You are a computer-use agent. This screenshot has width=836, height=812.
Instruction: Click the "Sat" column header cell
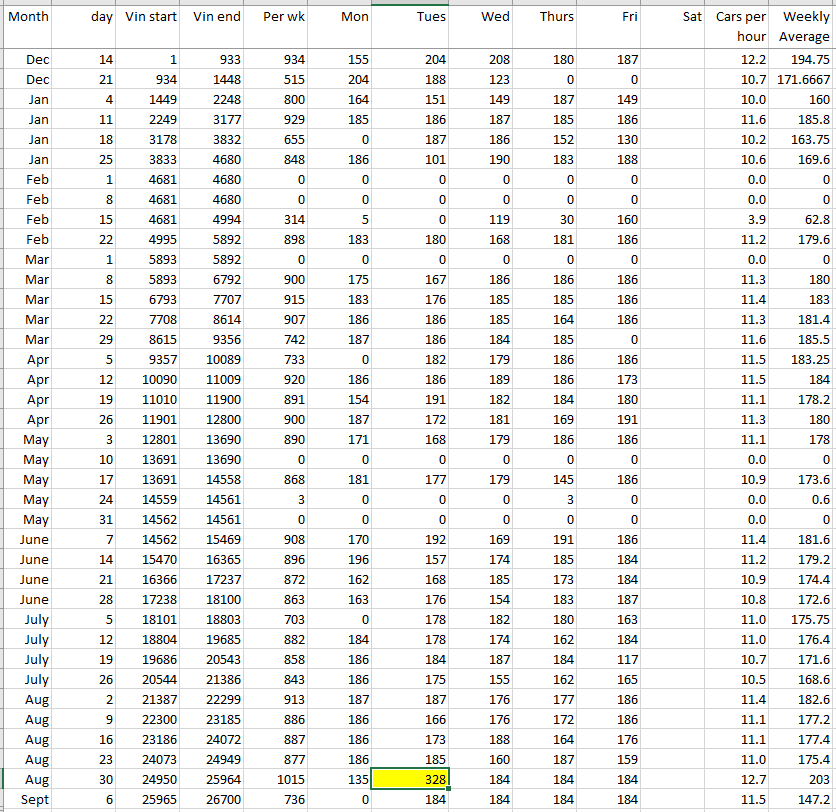pyautogui.click(x=674, y=17)
